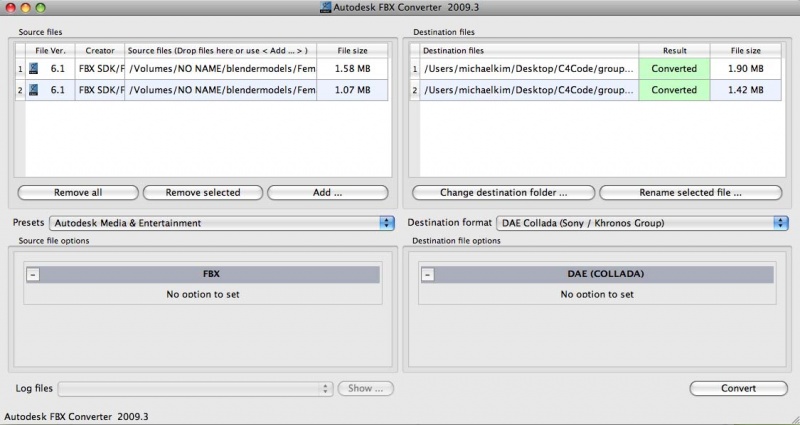
Task: Collapse the FBX source options section
Action: click(32, 274)
